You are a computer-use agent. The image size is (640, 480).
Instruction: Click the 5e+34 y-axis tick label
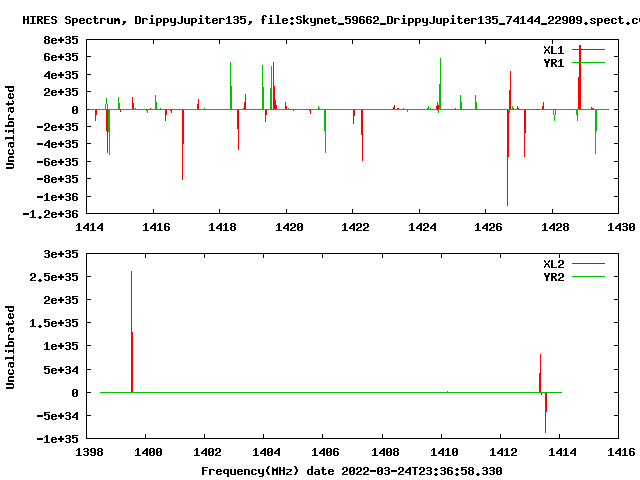coord(61,370)
